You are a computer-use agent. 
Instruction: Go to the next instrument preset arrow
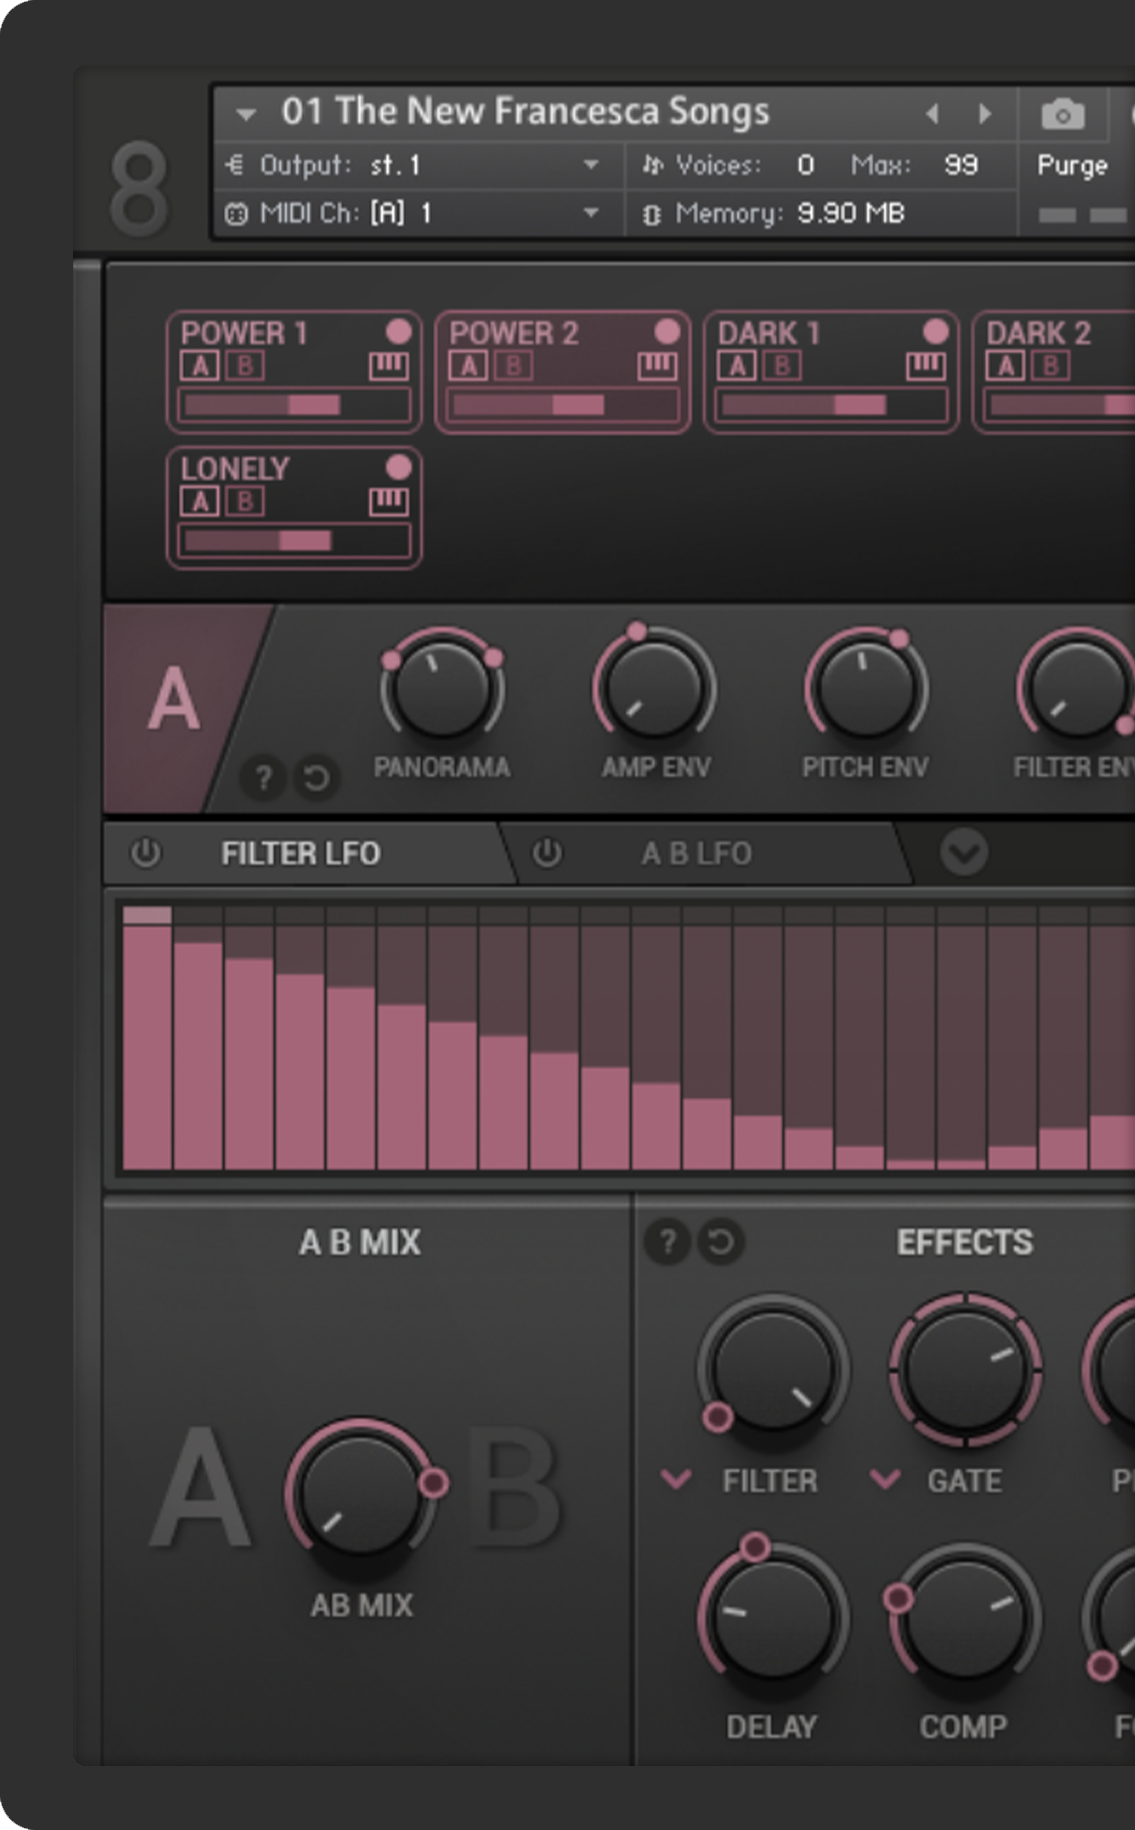click(985, 114)
